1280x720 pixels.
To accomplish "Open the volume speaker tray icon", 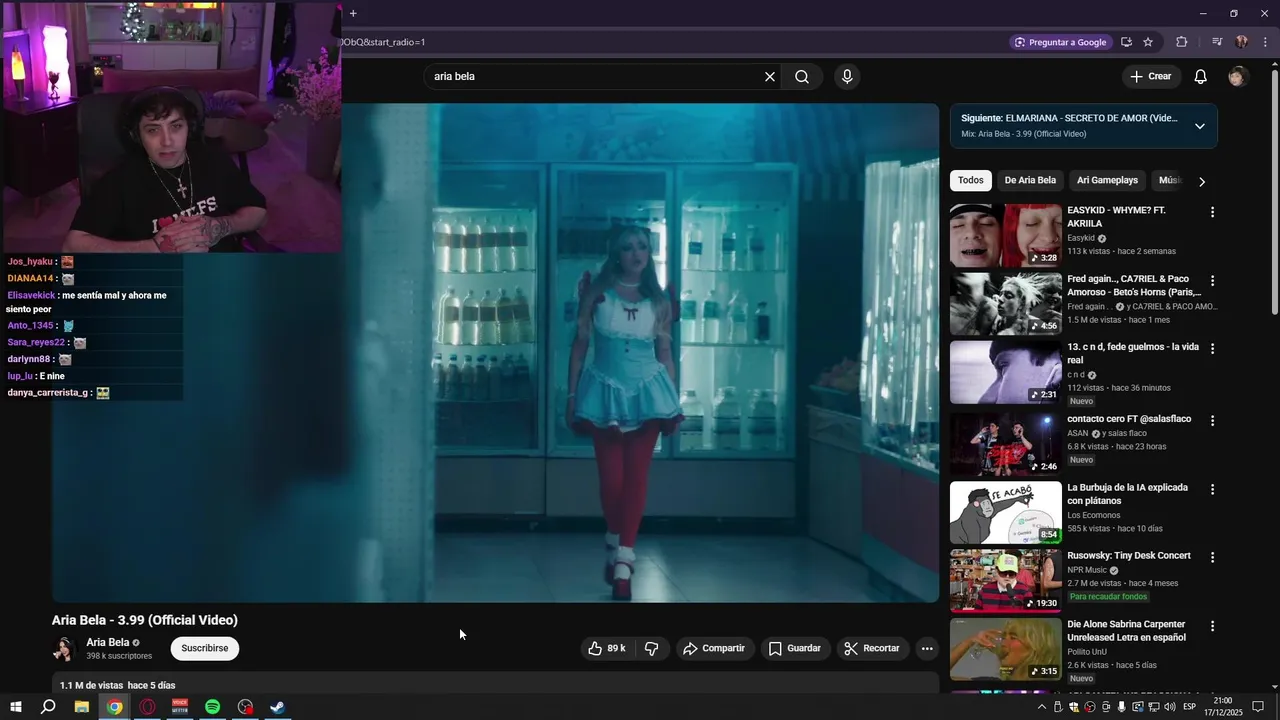I will [1169, 707].
